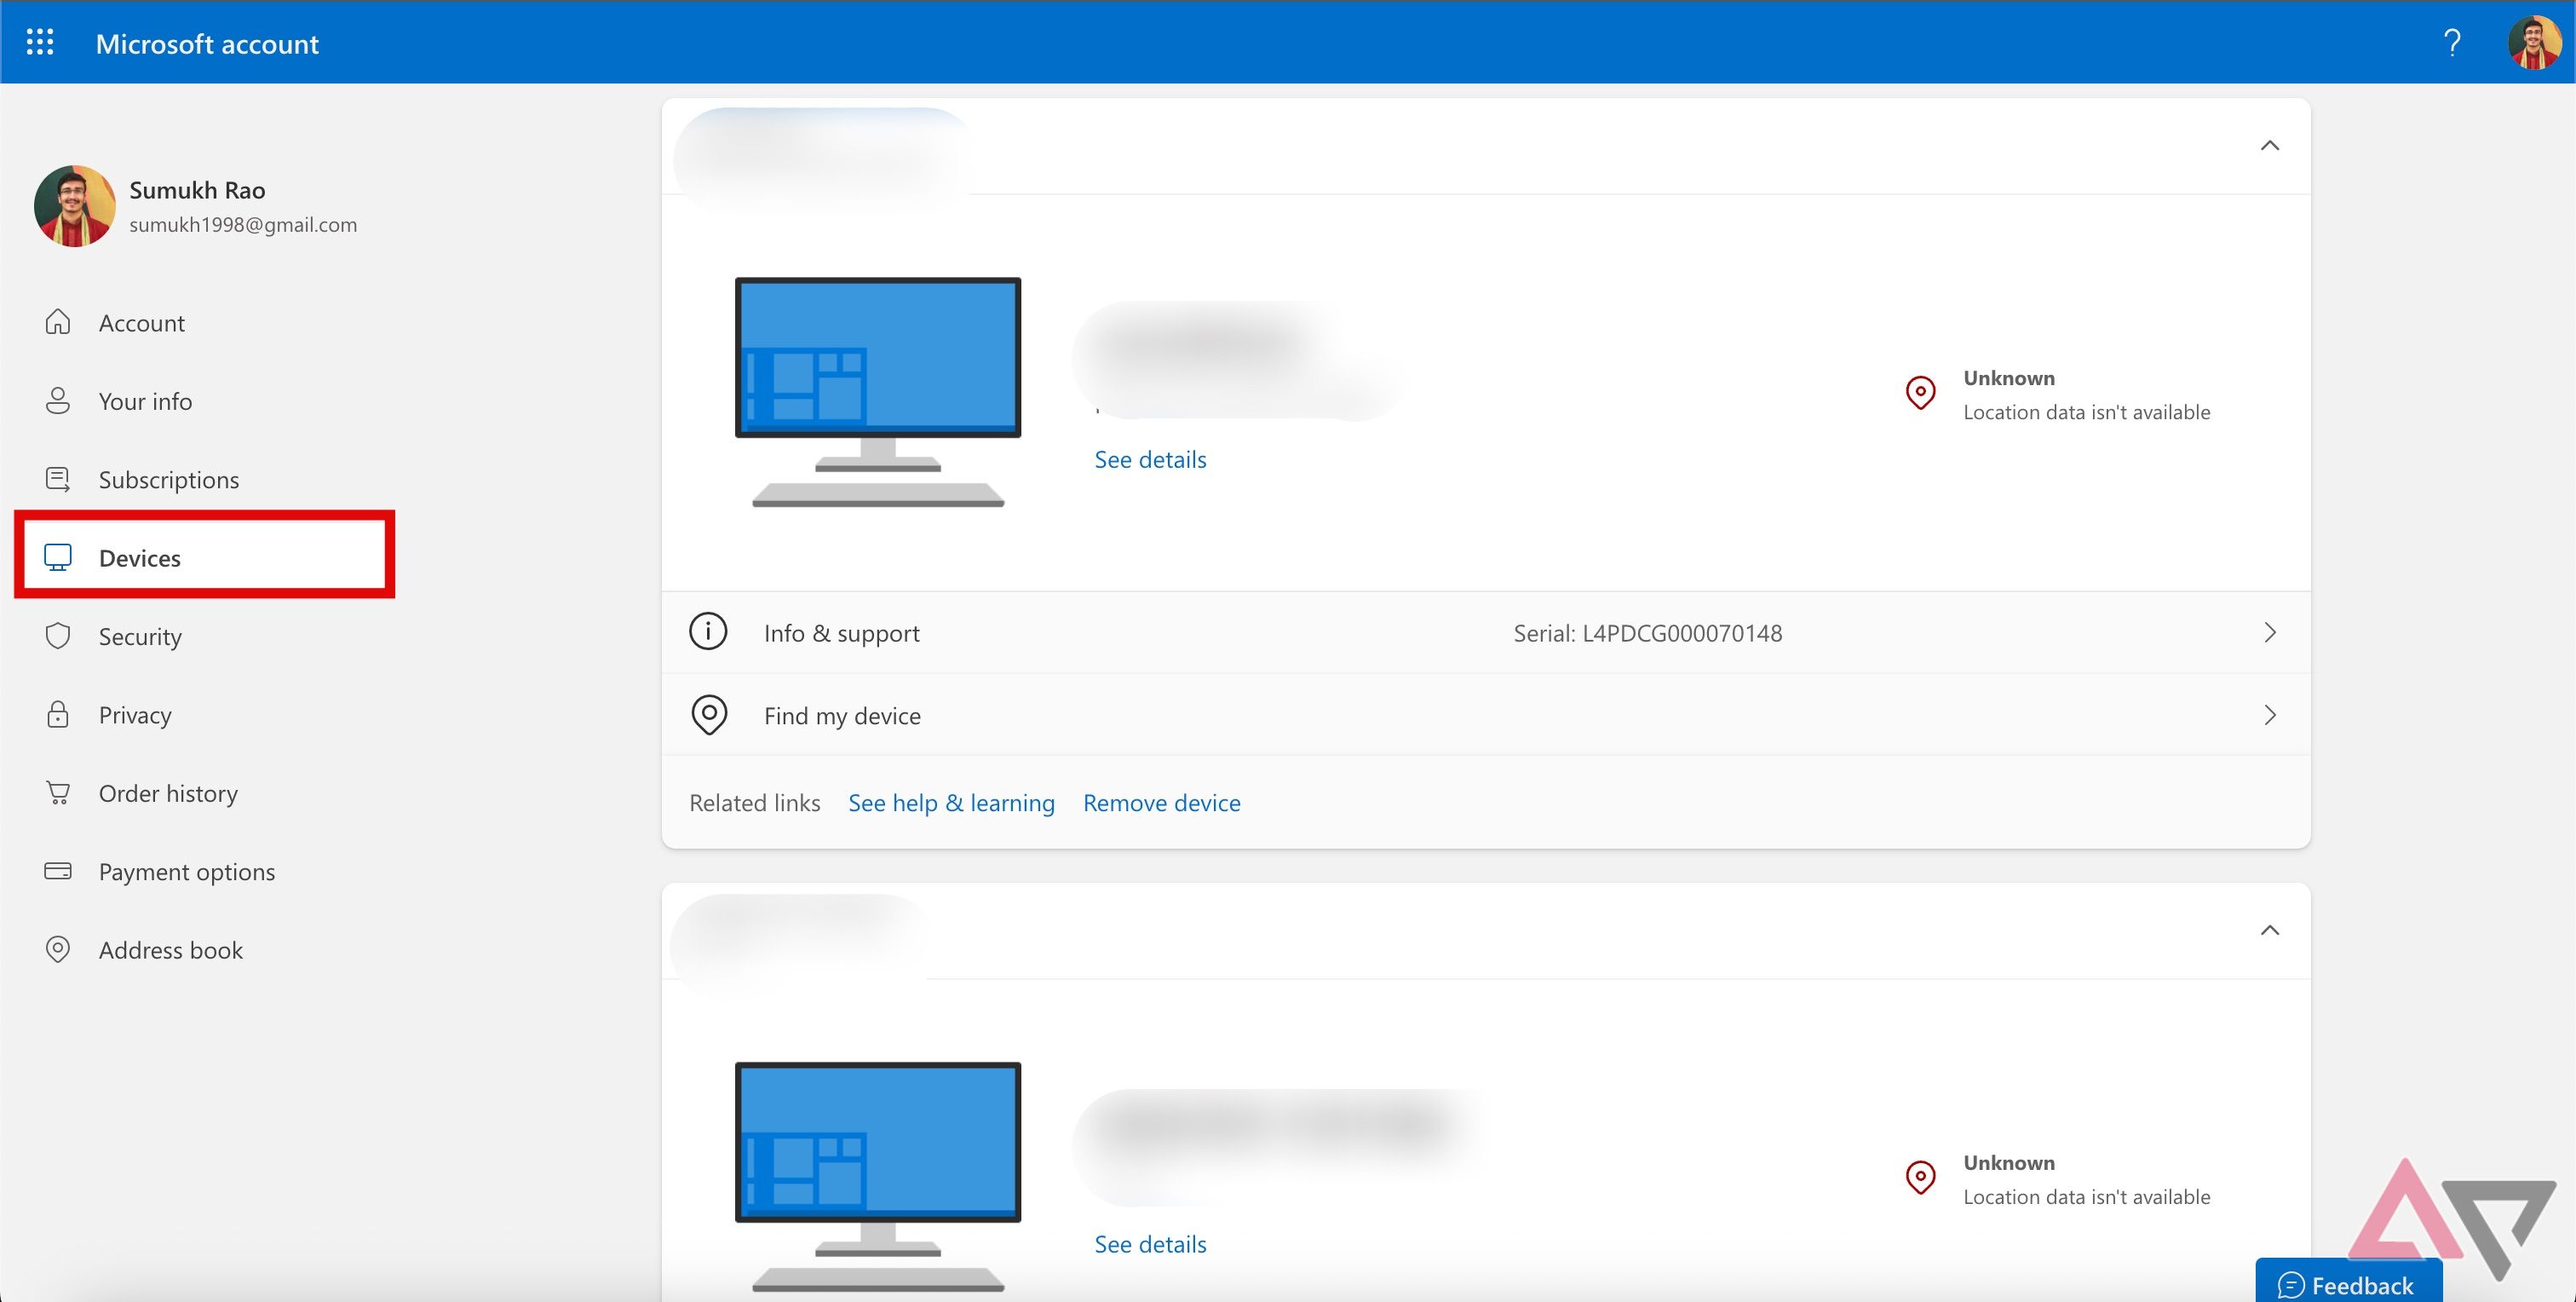2576x1302 pixels.
Task: Select Devices in sidebar
Action: pyautogui.click(x=205, y=555)
